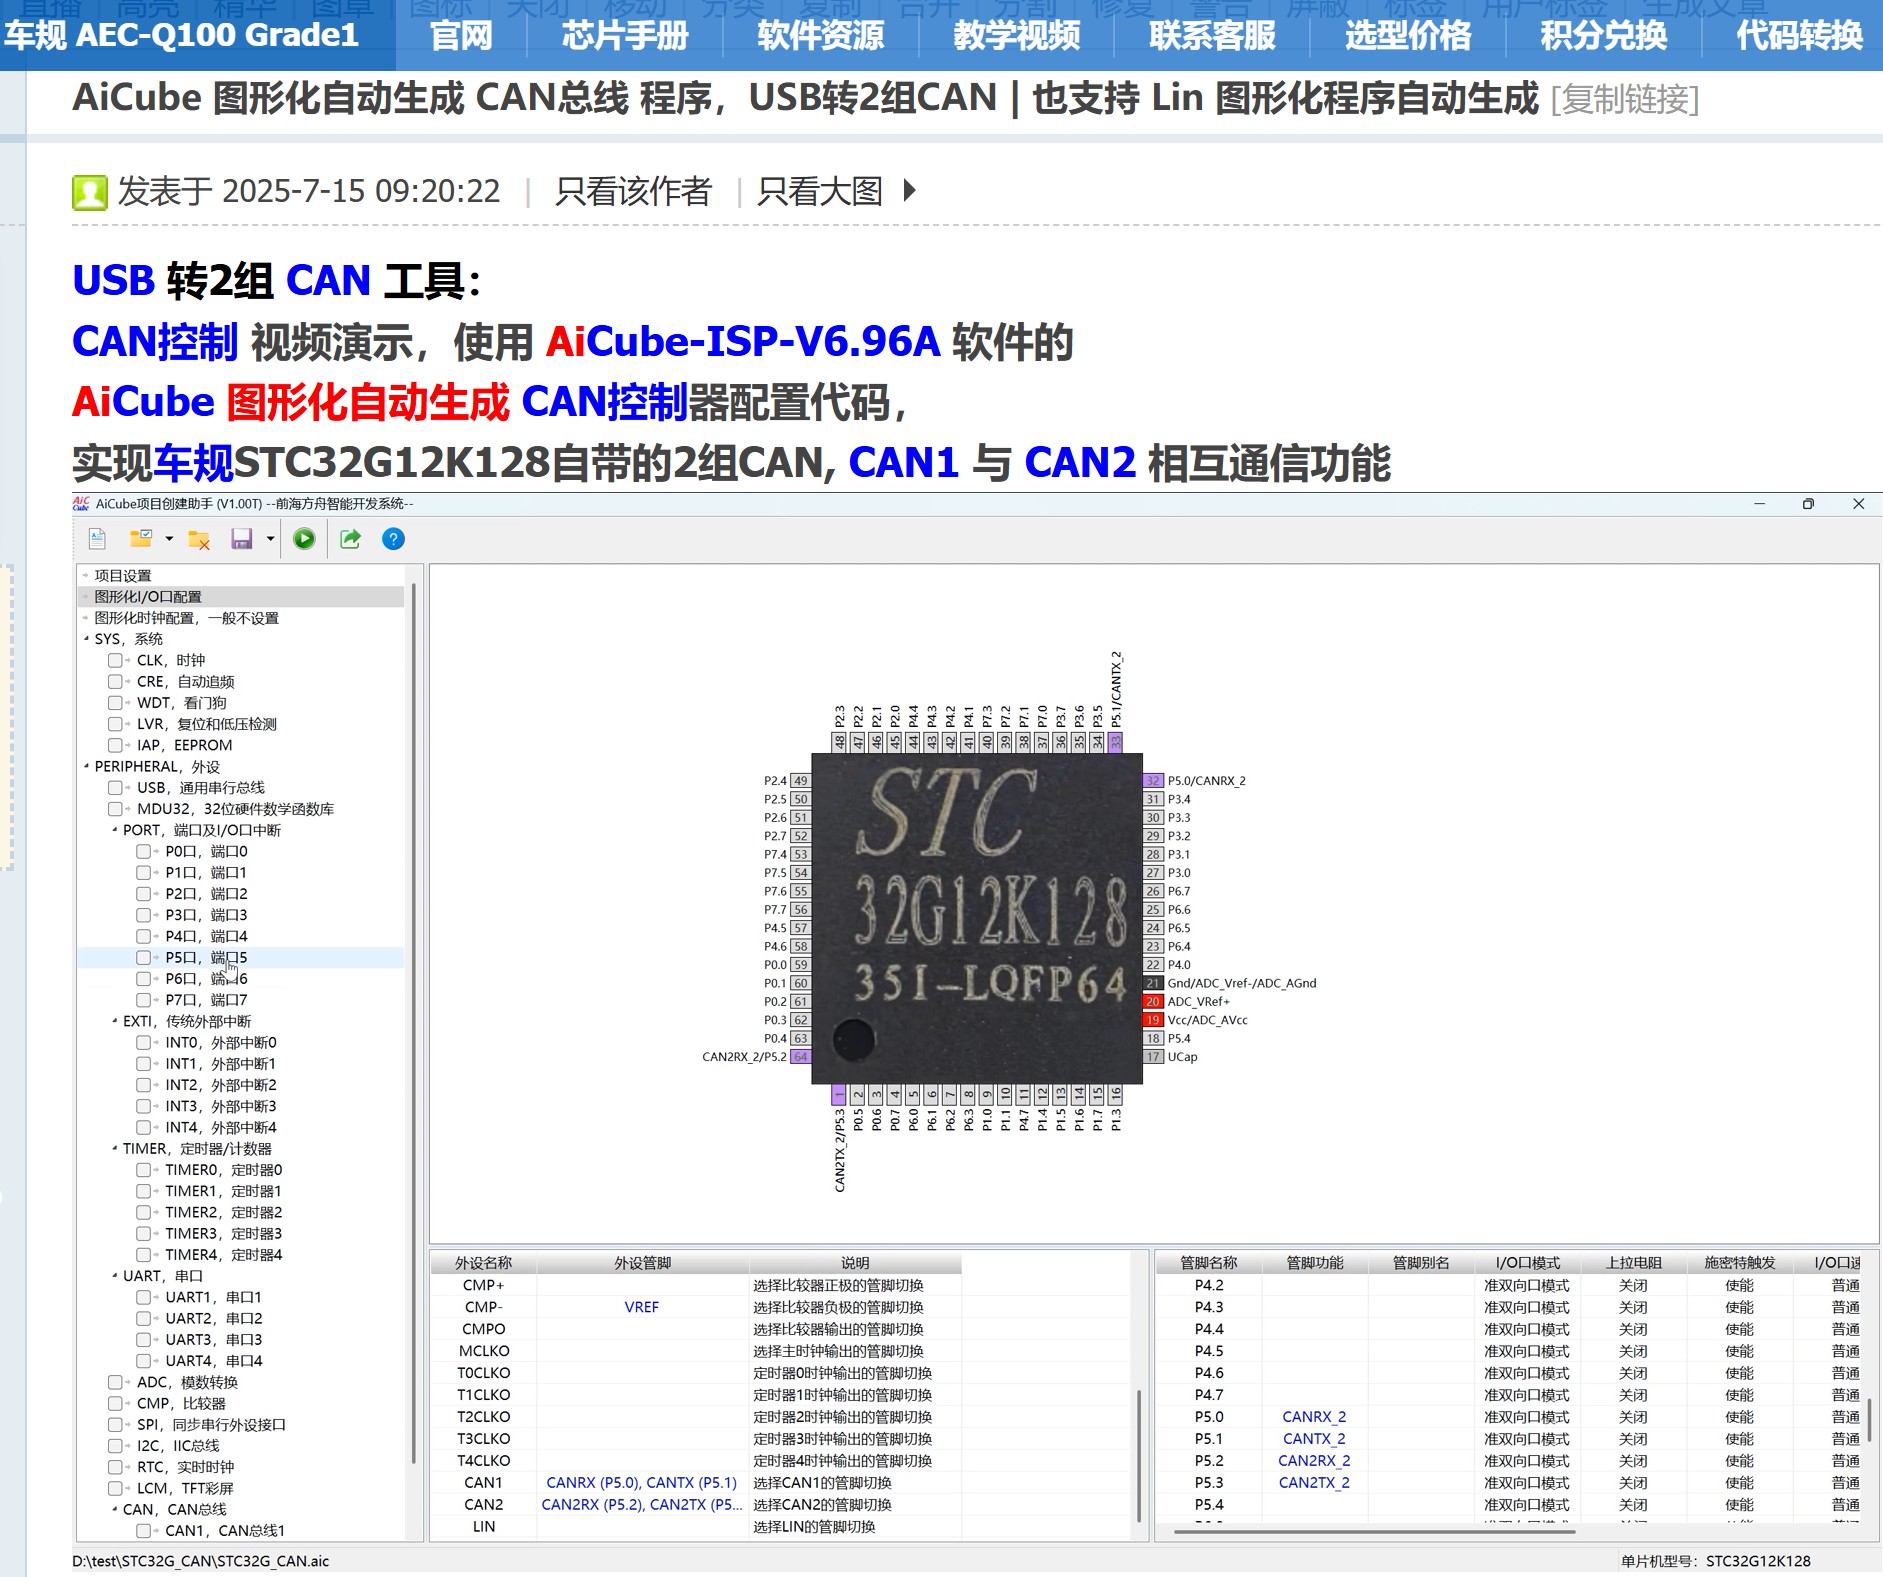Click the 车规 AEC-Q100 Grade1 banner link
The image size is (1883, 1577).
(x=181, y=35)
